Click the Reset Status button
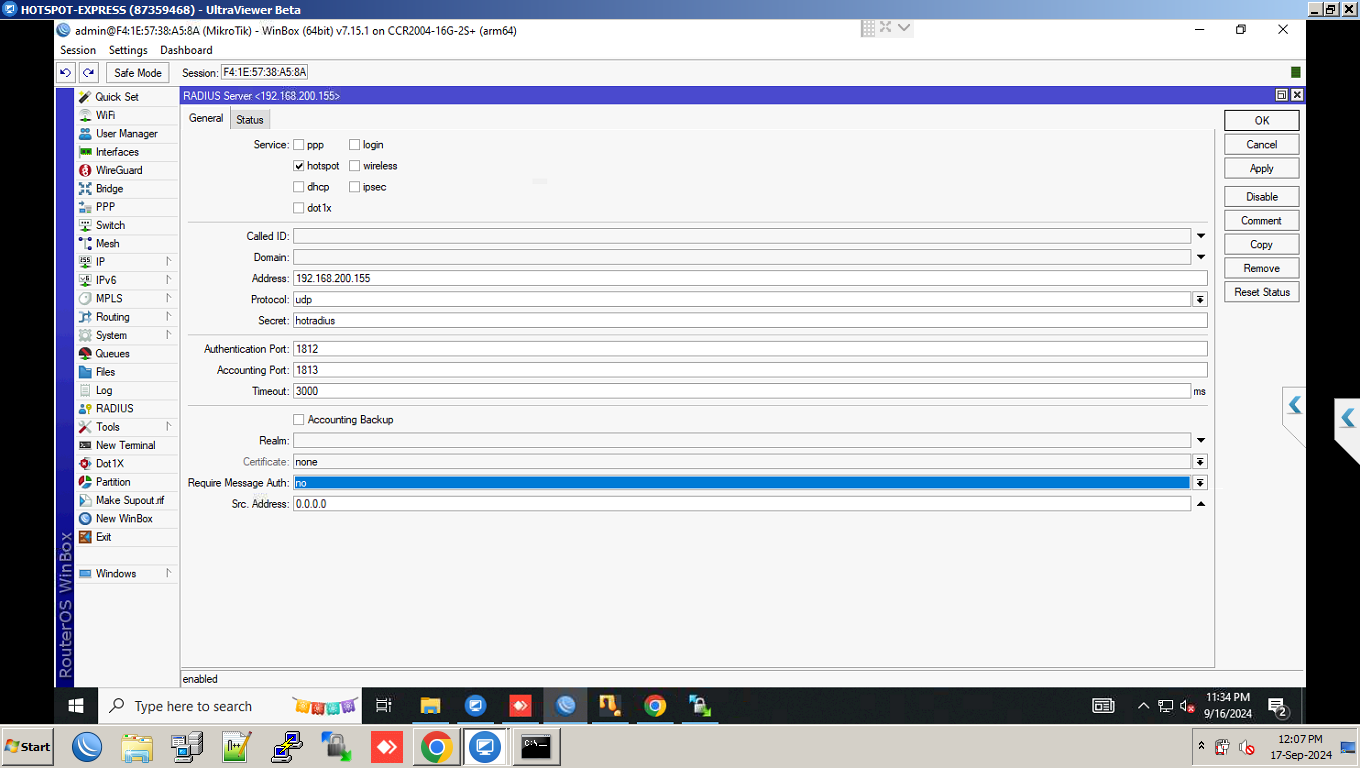 pyautogui.click(x=1261, y=292)
